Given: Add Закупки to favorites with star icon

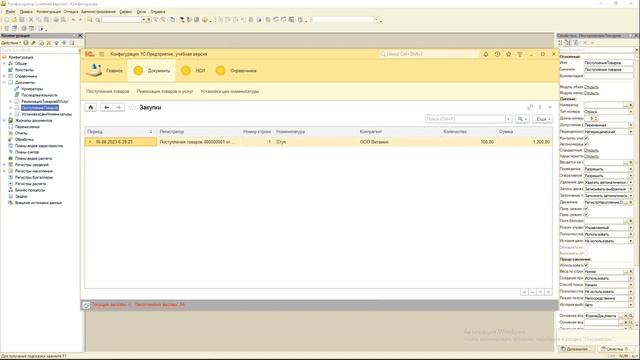Looking at the screenshot, I should click(132, 107).
